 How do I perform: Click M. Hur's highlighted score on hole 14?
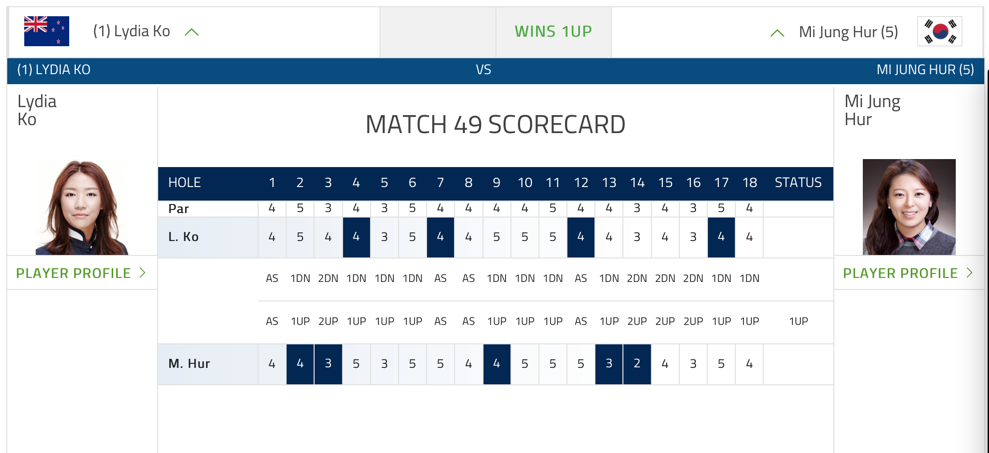(637, 364)
